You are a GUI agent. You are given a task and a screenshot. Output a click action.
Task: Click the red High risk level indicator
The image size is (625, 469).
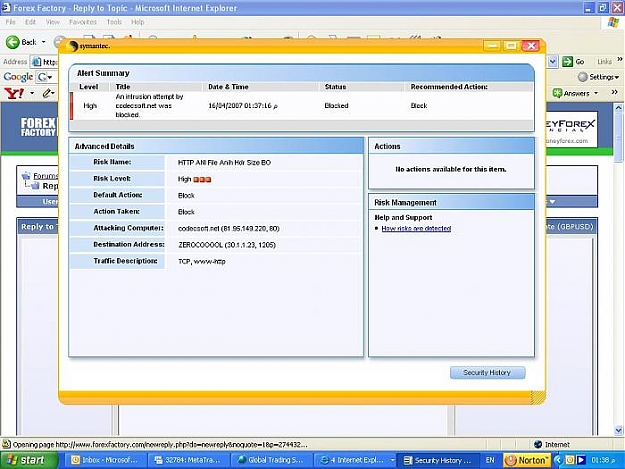[202, 180]
